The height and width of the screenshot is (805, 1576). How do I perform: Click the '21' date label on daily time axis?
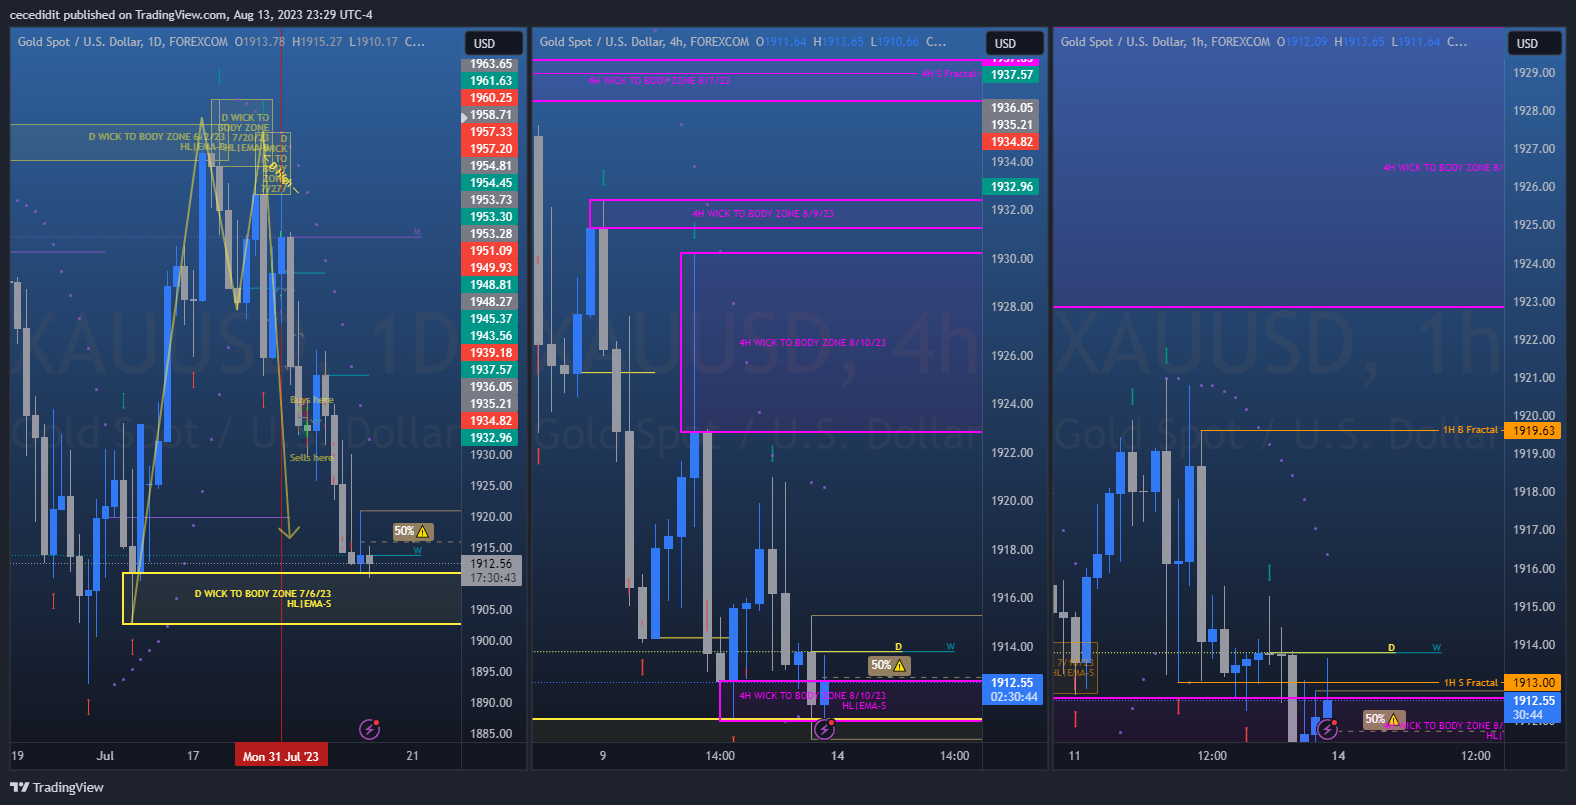(413, 756)
